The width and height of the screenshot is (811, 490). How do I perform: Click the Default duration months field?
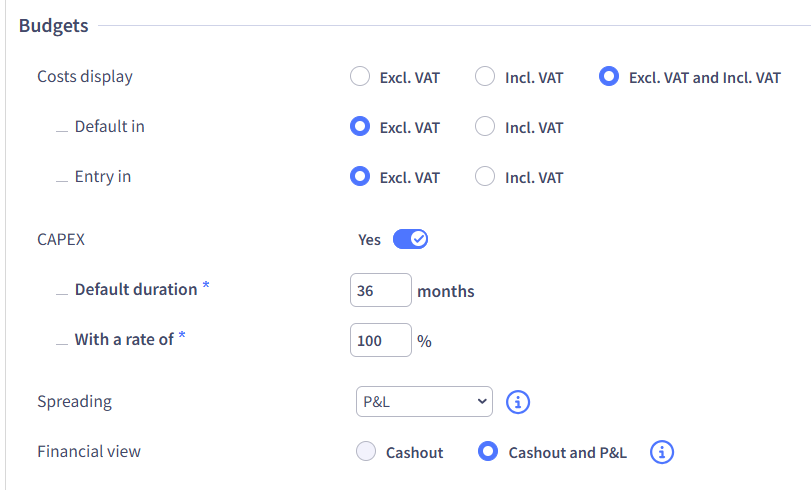(x=381, y=291)
